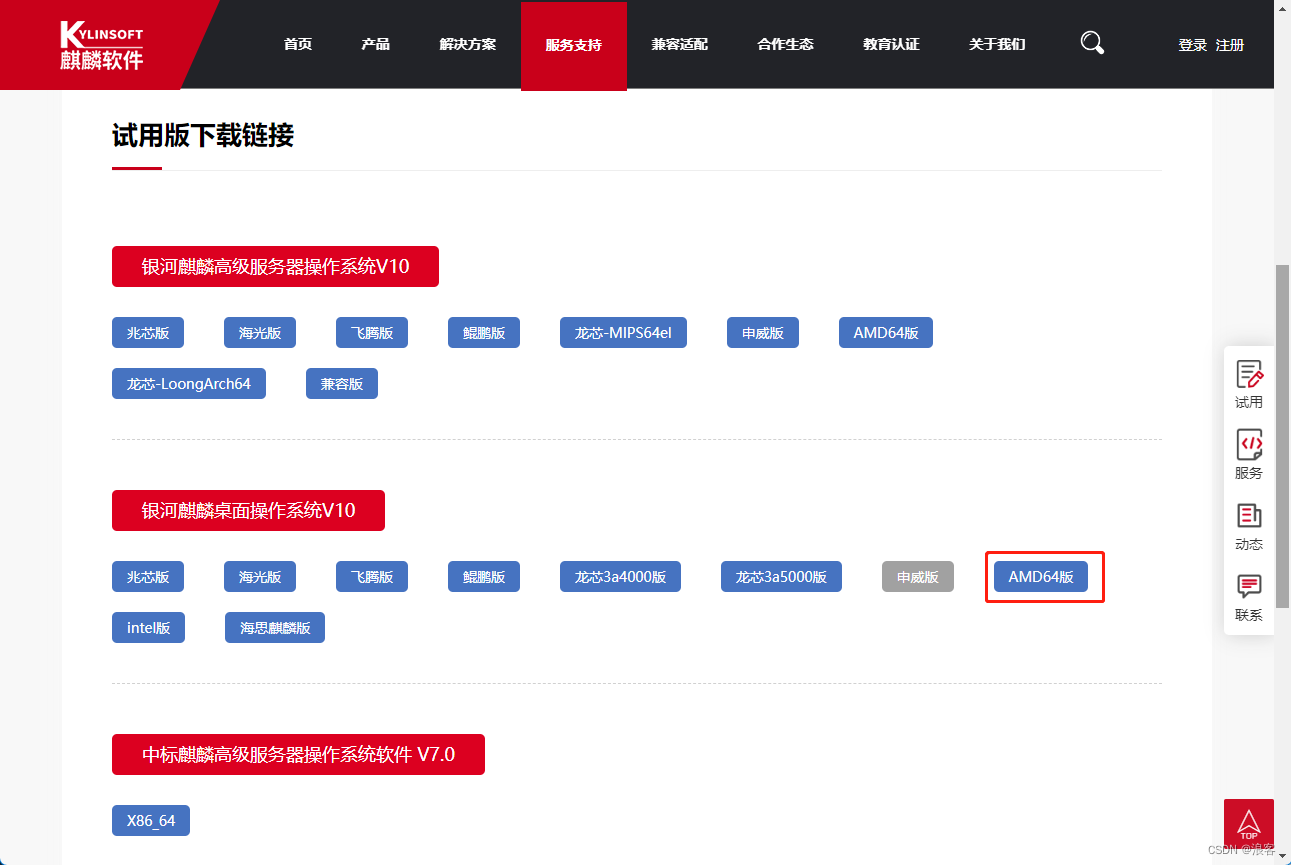Click the 海思麒麟版 button
The width and height of the screenshot is (1291, 865).
pos(275,628)
